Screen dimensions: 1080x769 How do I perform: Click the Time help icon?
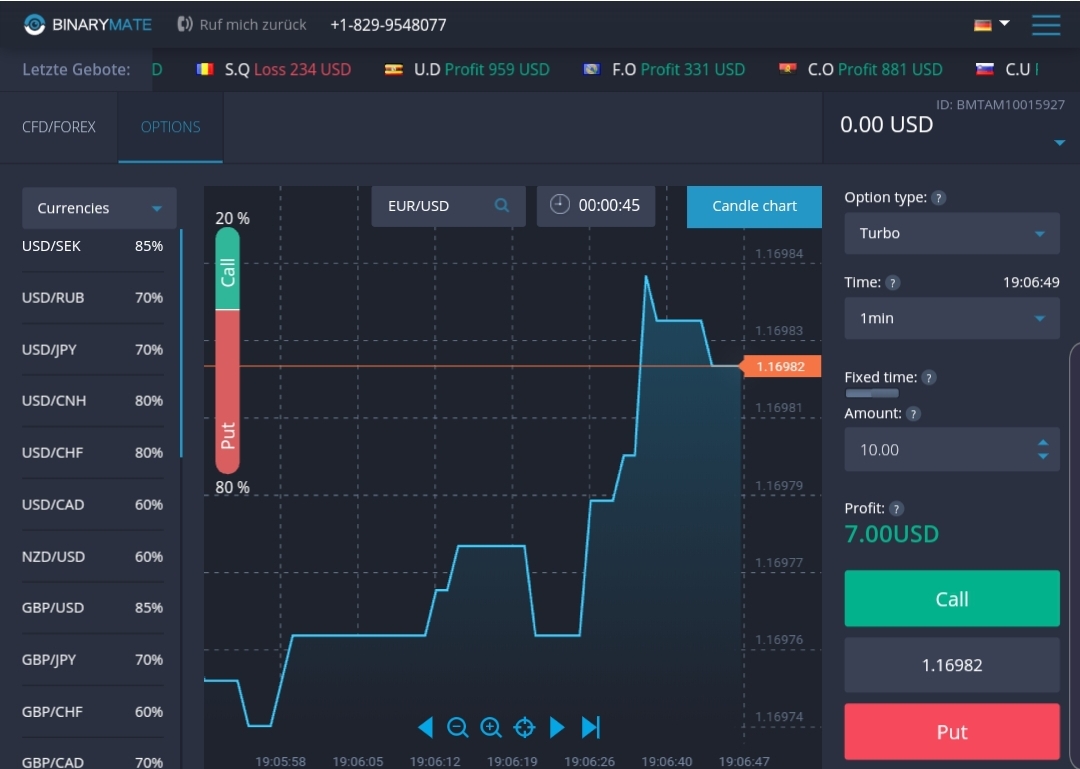pyautogui.click(x=892, y=283)
